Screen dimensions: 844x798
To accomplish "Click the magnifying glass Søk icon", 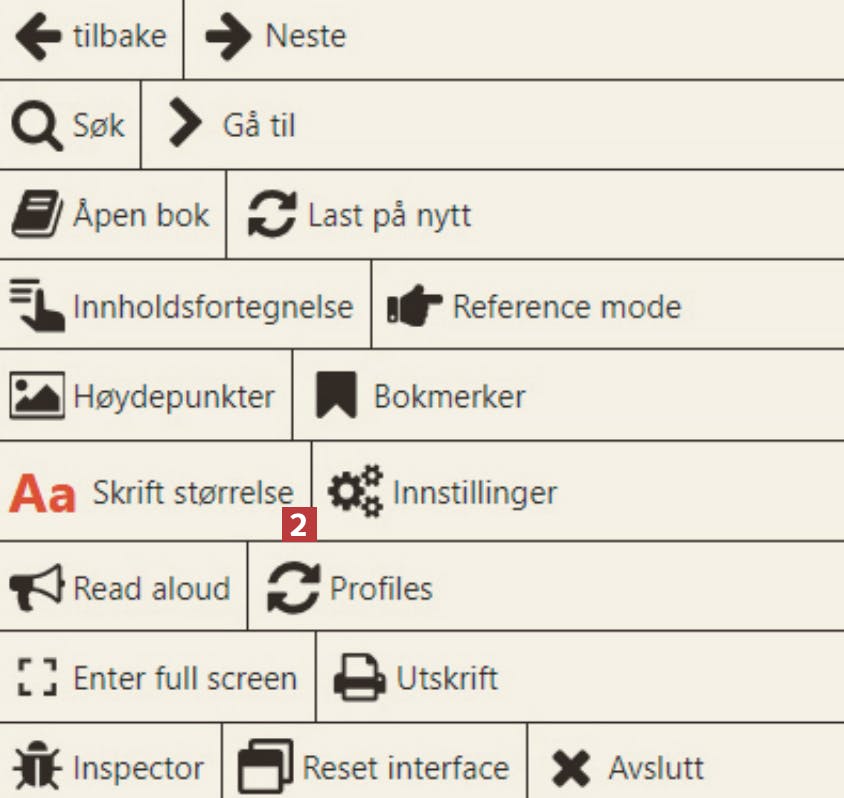I will [36, 127].
